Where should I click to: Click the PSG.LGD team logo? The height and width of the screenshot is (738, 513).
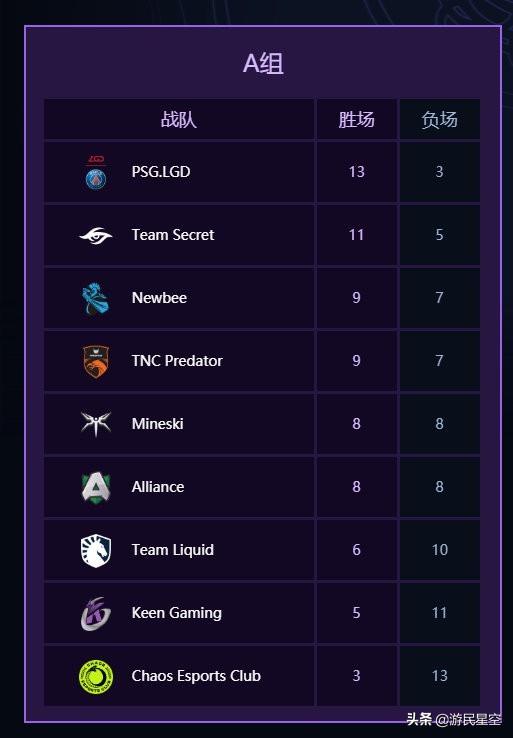coord(96,172)
